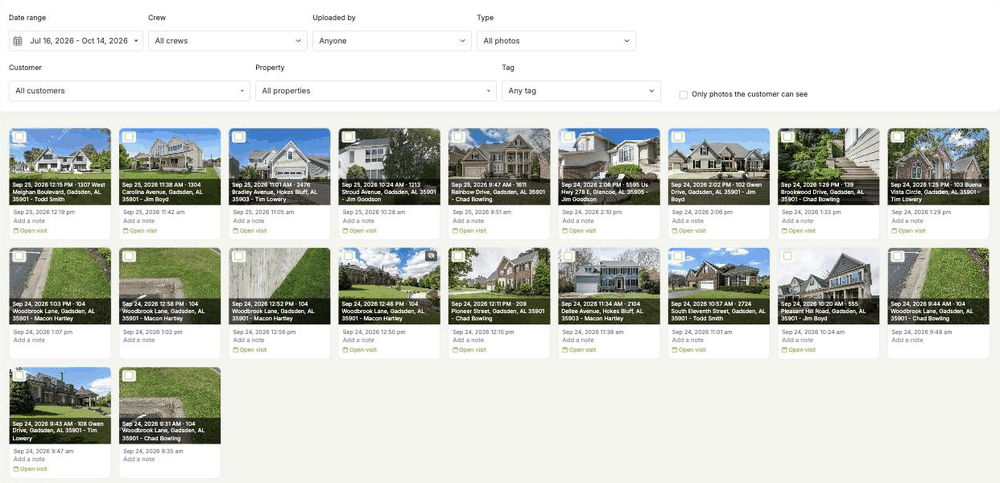Open the Sep 24 9:31 AM Woodbrook Lane photo
Screen dimensions: 1000x483
[x=170, y=405]
